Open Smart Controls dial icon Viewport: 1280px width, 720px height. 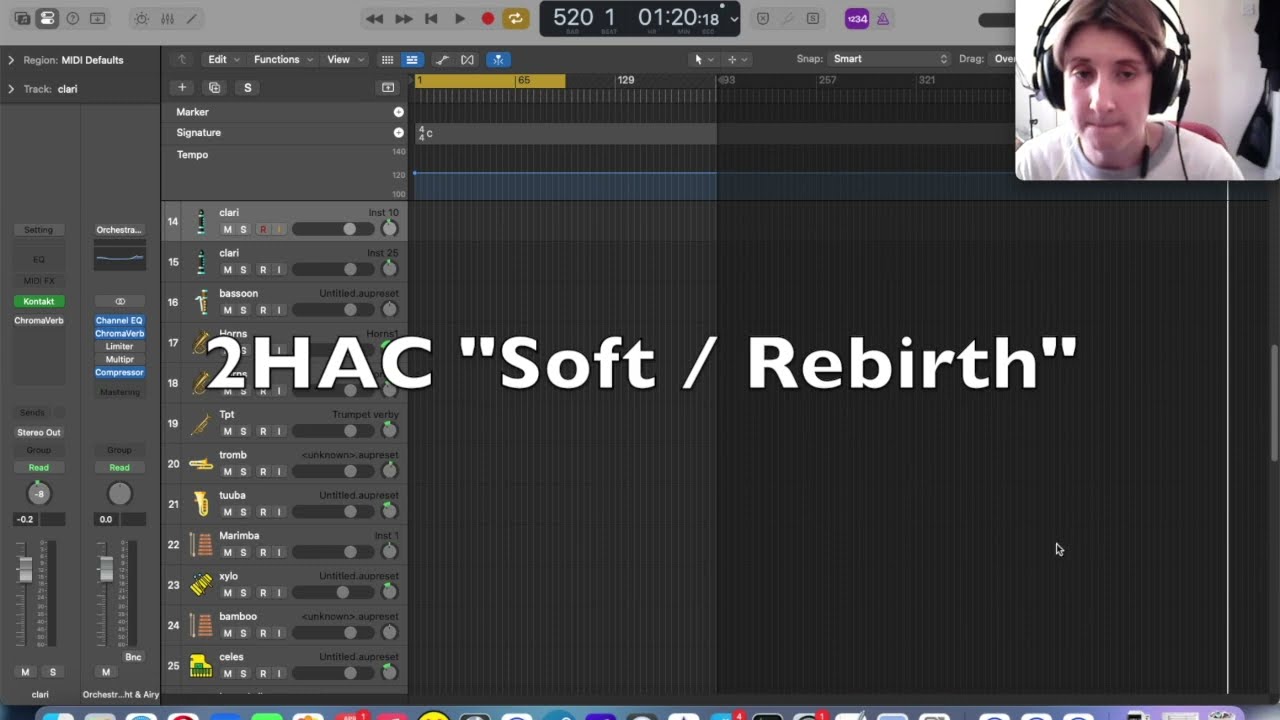click(141, 18)
